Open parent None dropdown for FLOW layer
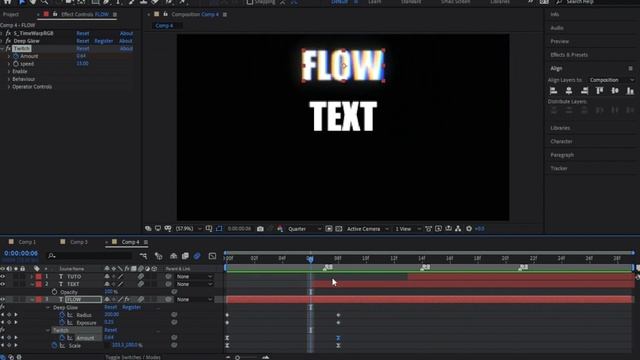The width and height of the screenshot is (640, 360). (195, 300)
